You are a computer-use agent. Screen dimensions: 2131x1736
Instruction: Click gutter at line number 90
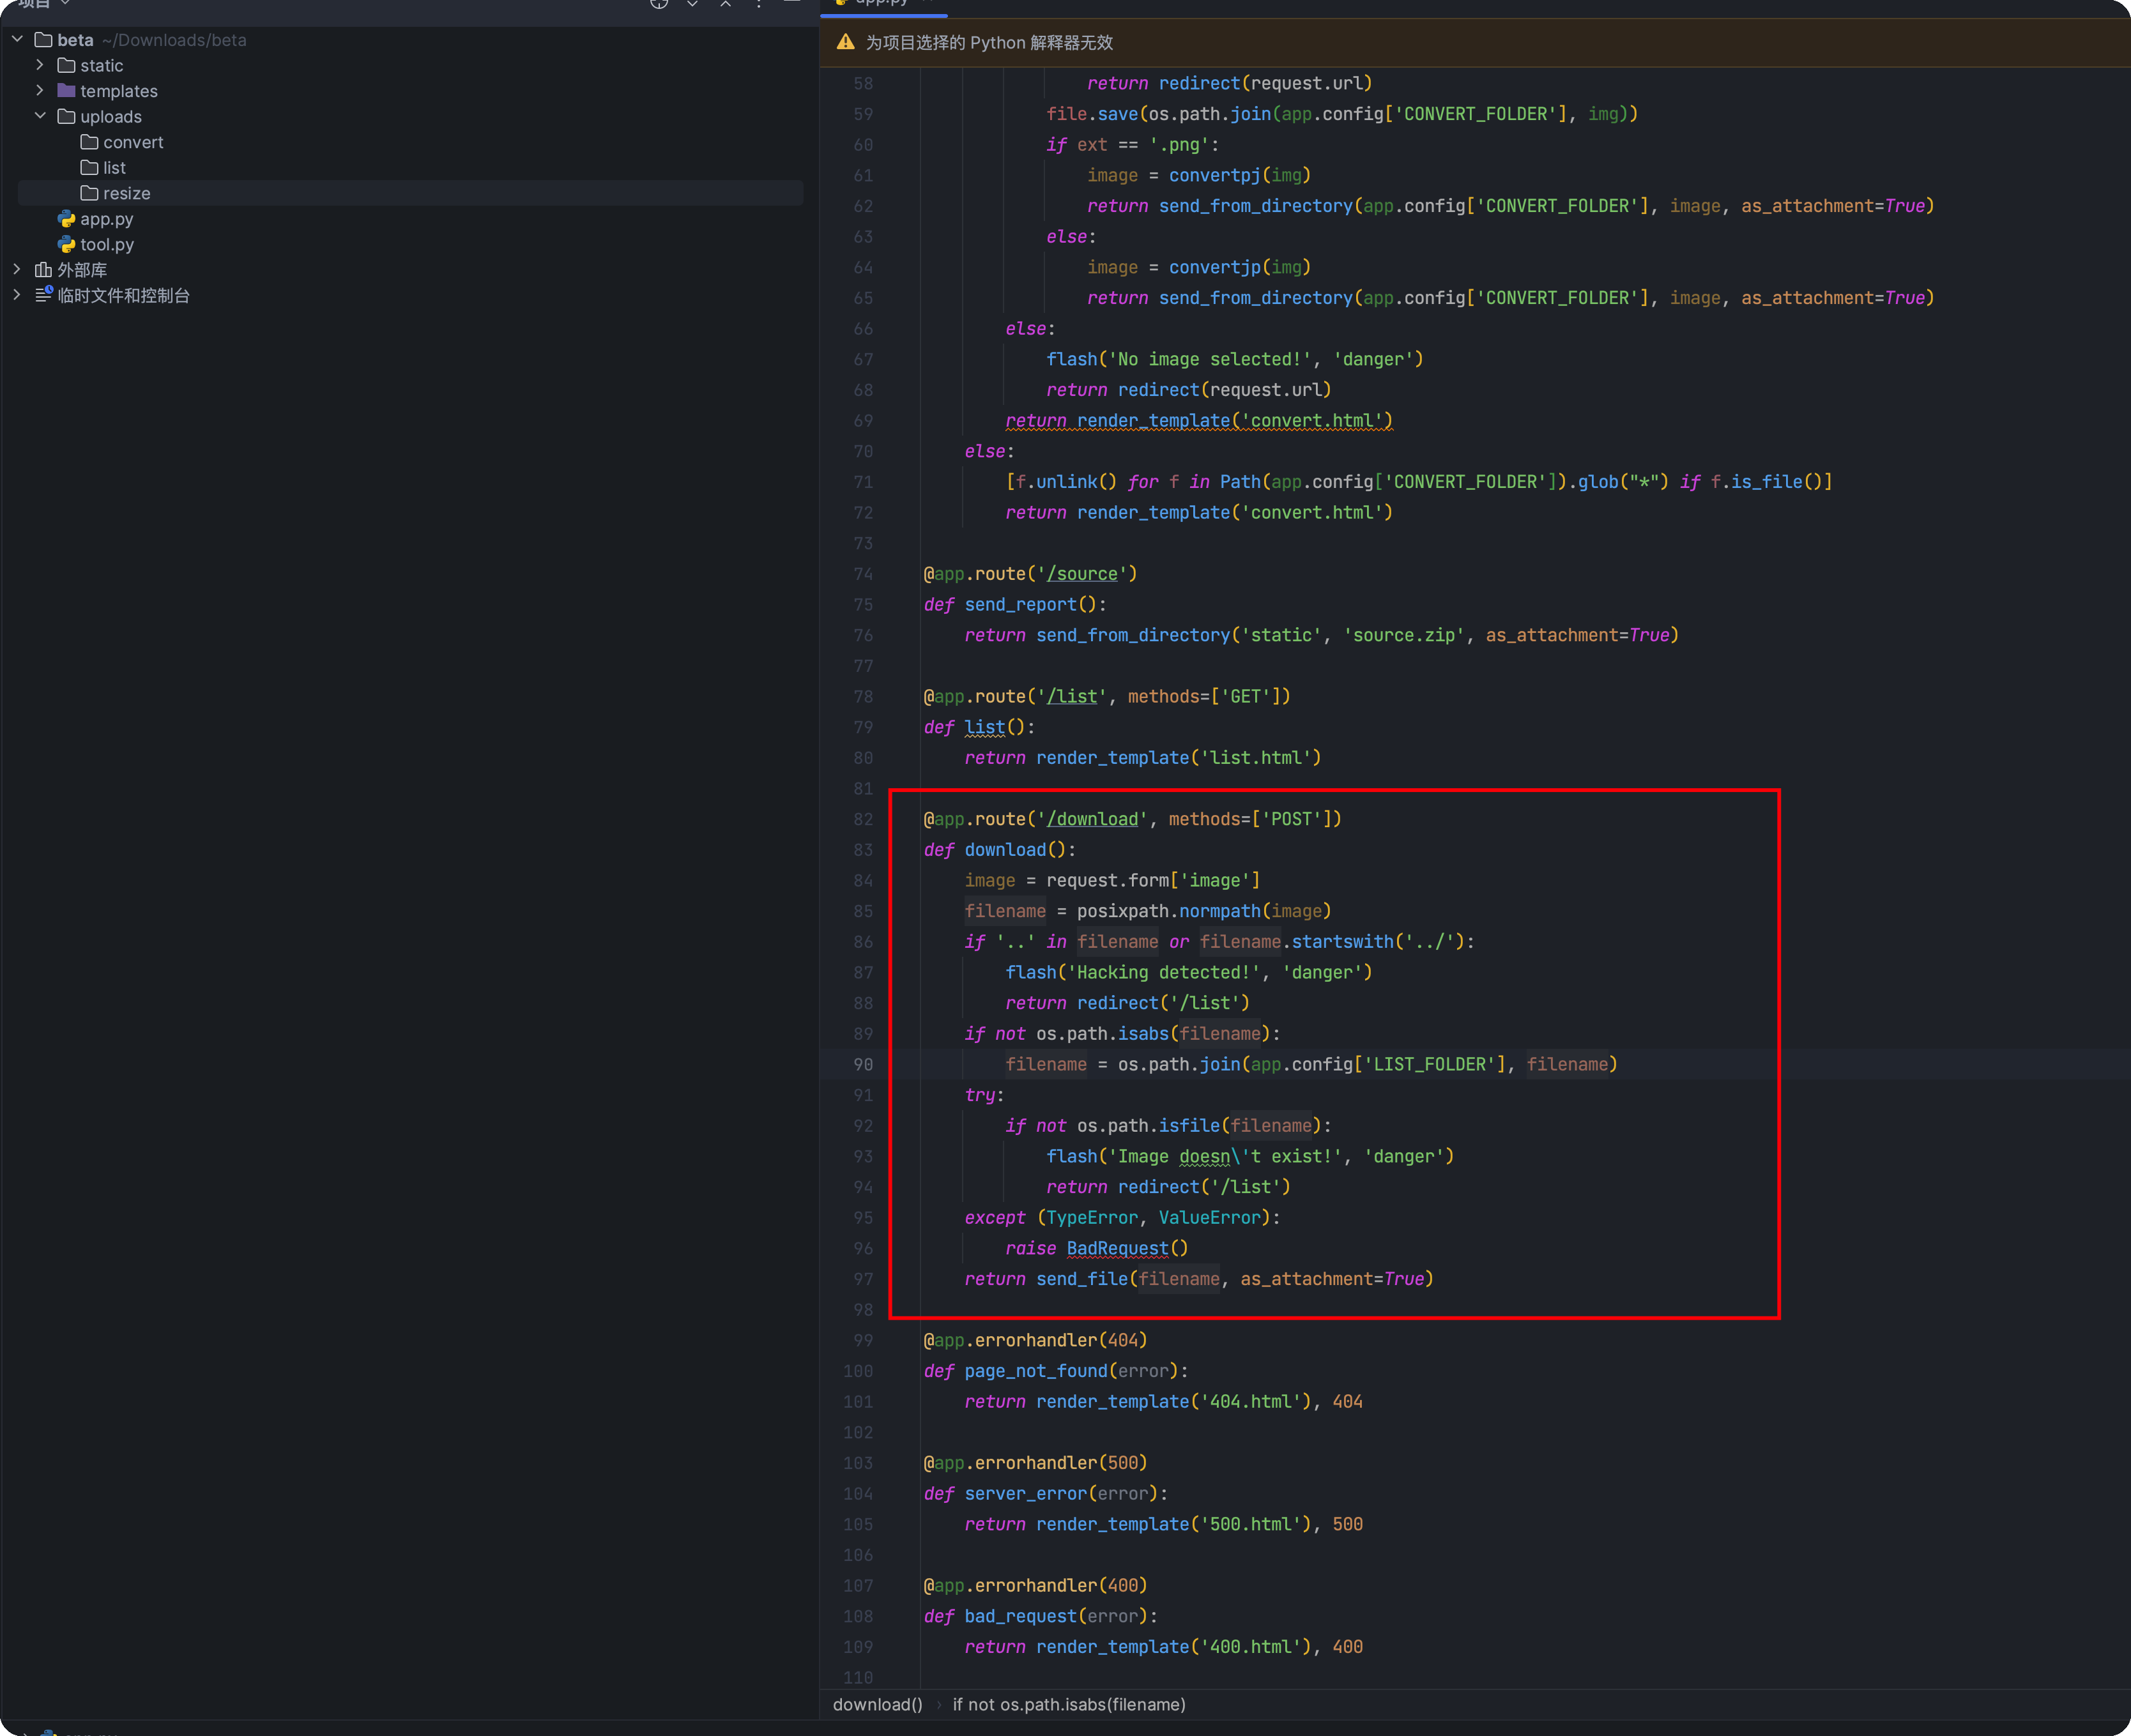(x=862, y=1065)
